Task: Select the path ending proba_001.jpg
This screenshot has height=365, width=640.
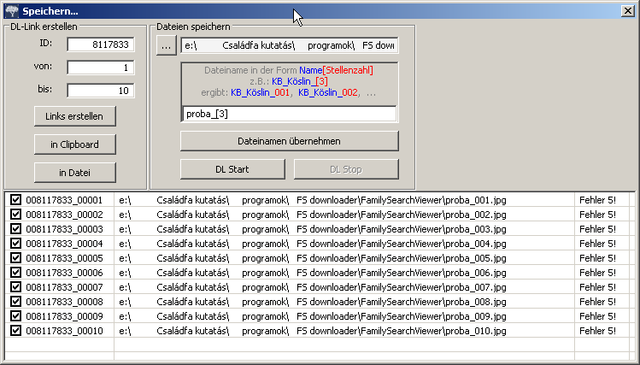Action: point(313,200)
